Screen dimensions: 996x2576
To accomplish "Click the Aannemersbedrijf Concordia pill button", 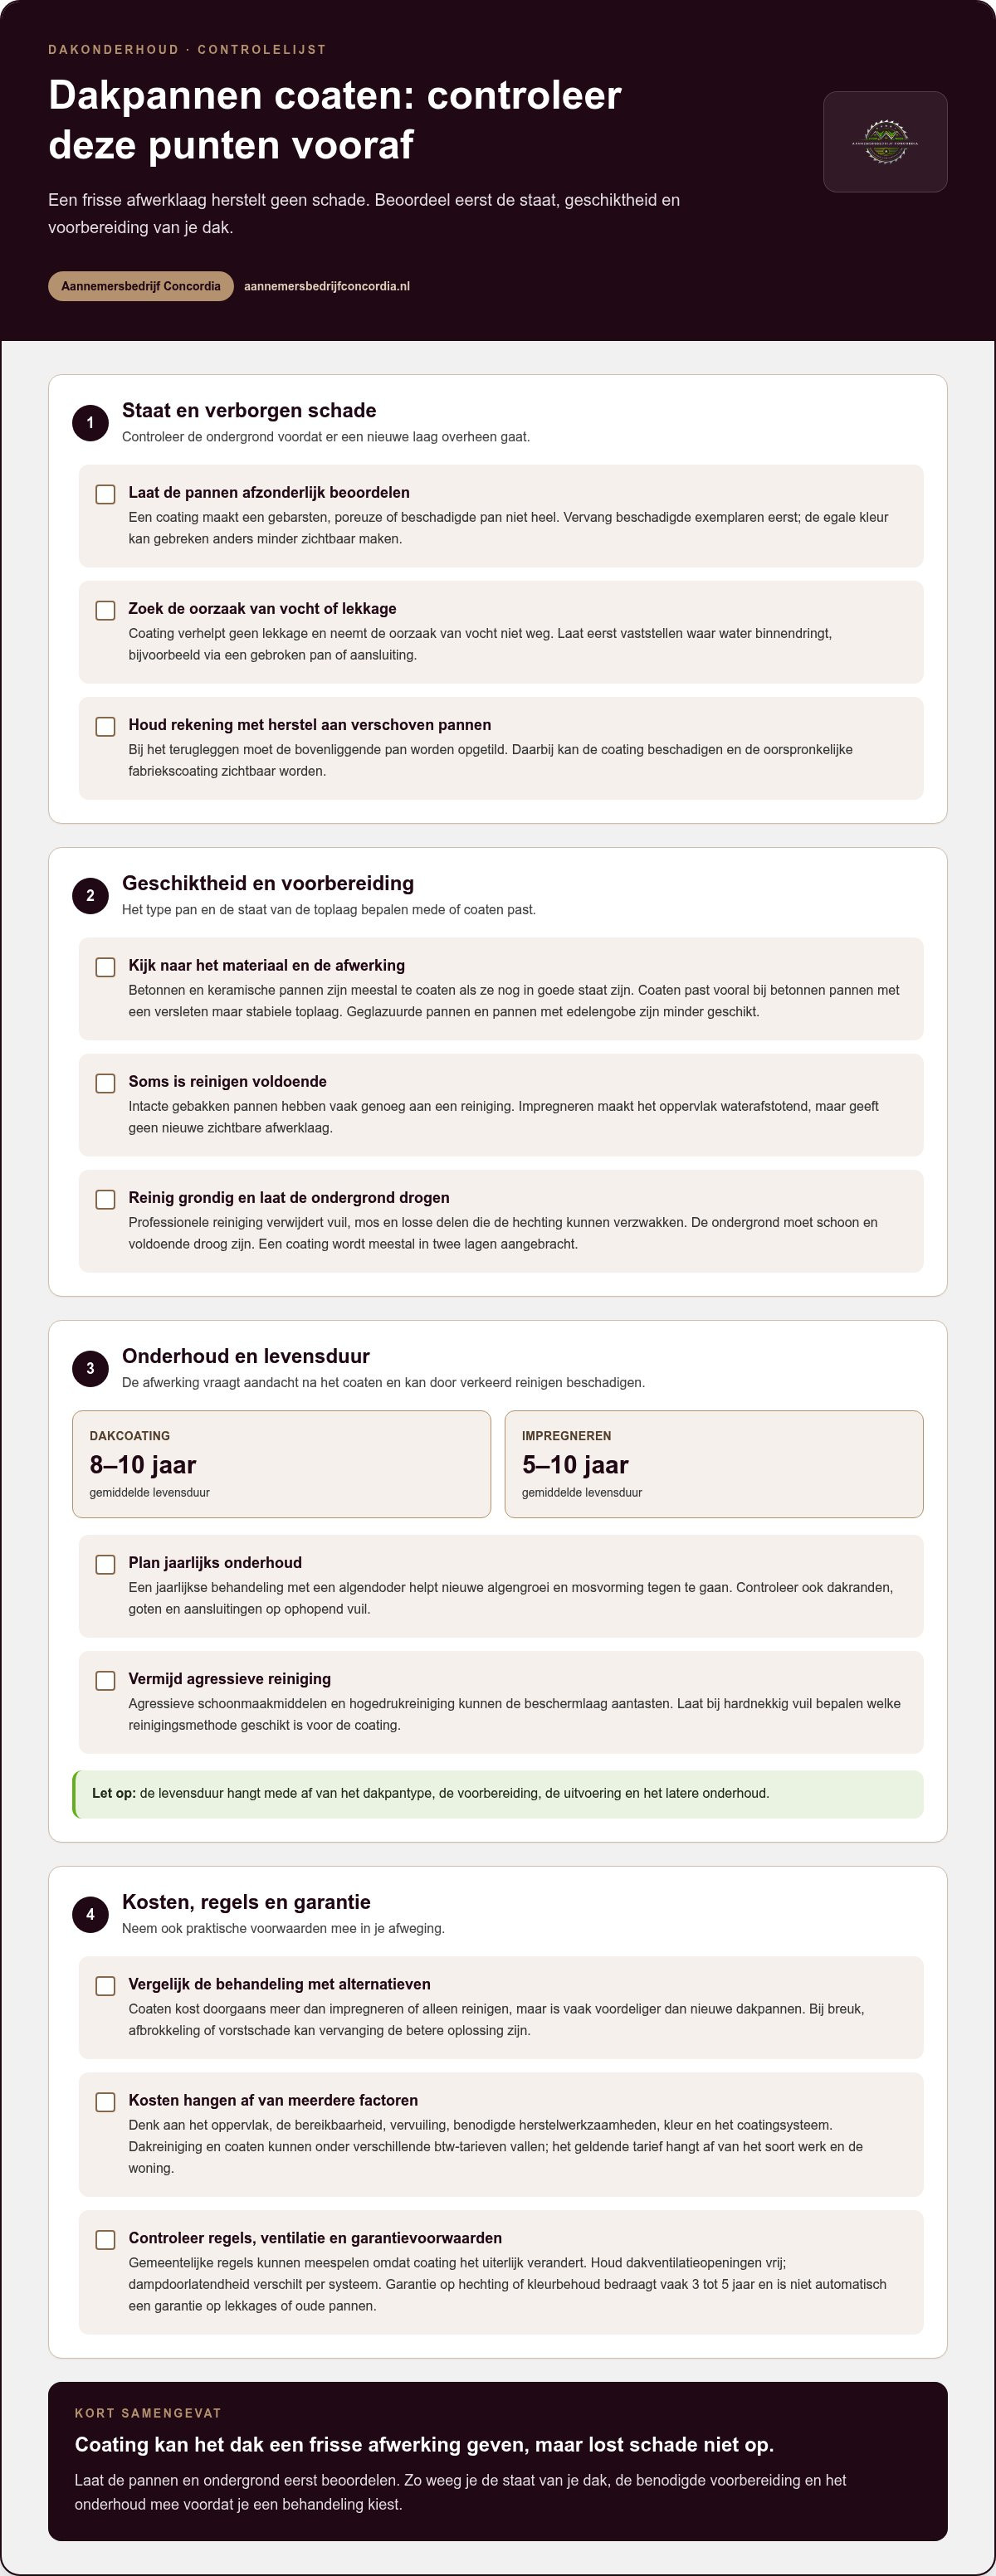I will (x=141, y=286).
